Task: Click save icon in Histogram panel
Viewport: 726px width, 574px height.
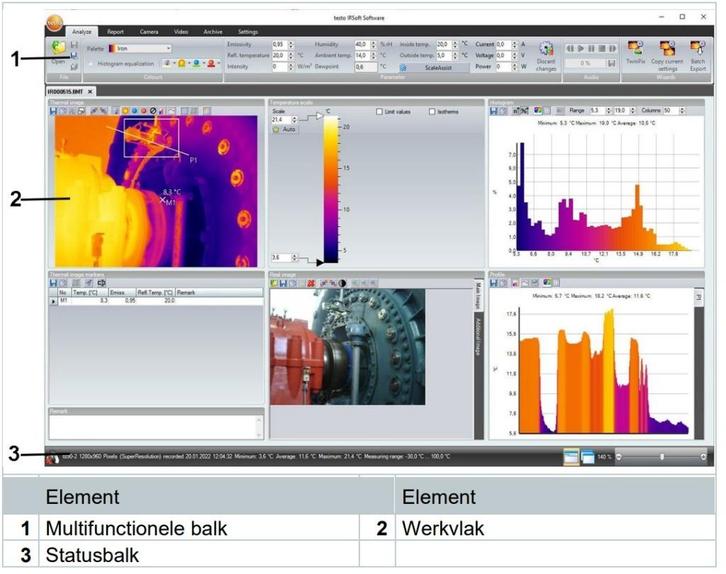Action: tap(493, 111)
